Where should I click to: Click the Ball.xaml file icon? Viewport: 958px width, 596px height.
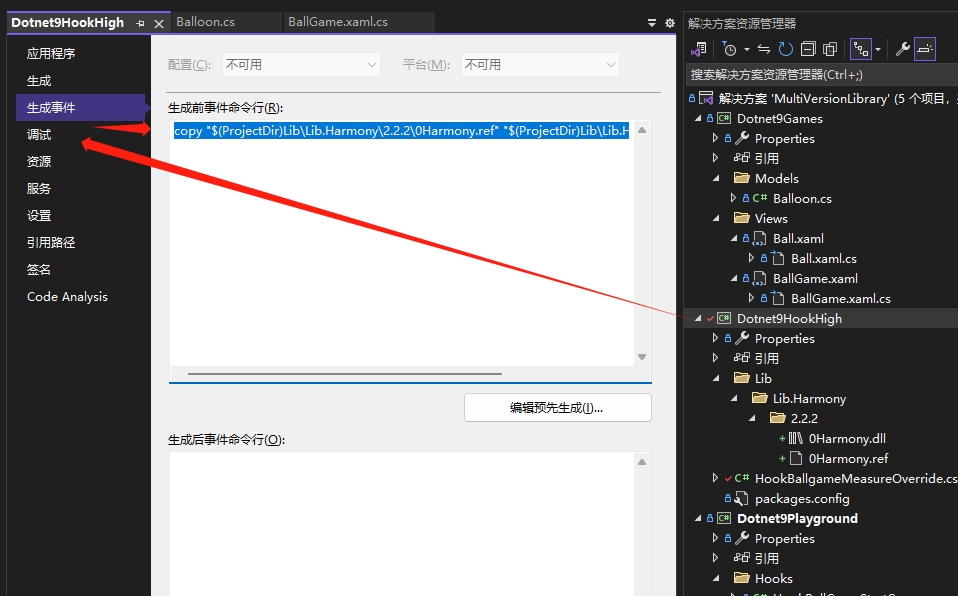[x=759, y=238]
